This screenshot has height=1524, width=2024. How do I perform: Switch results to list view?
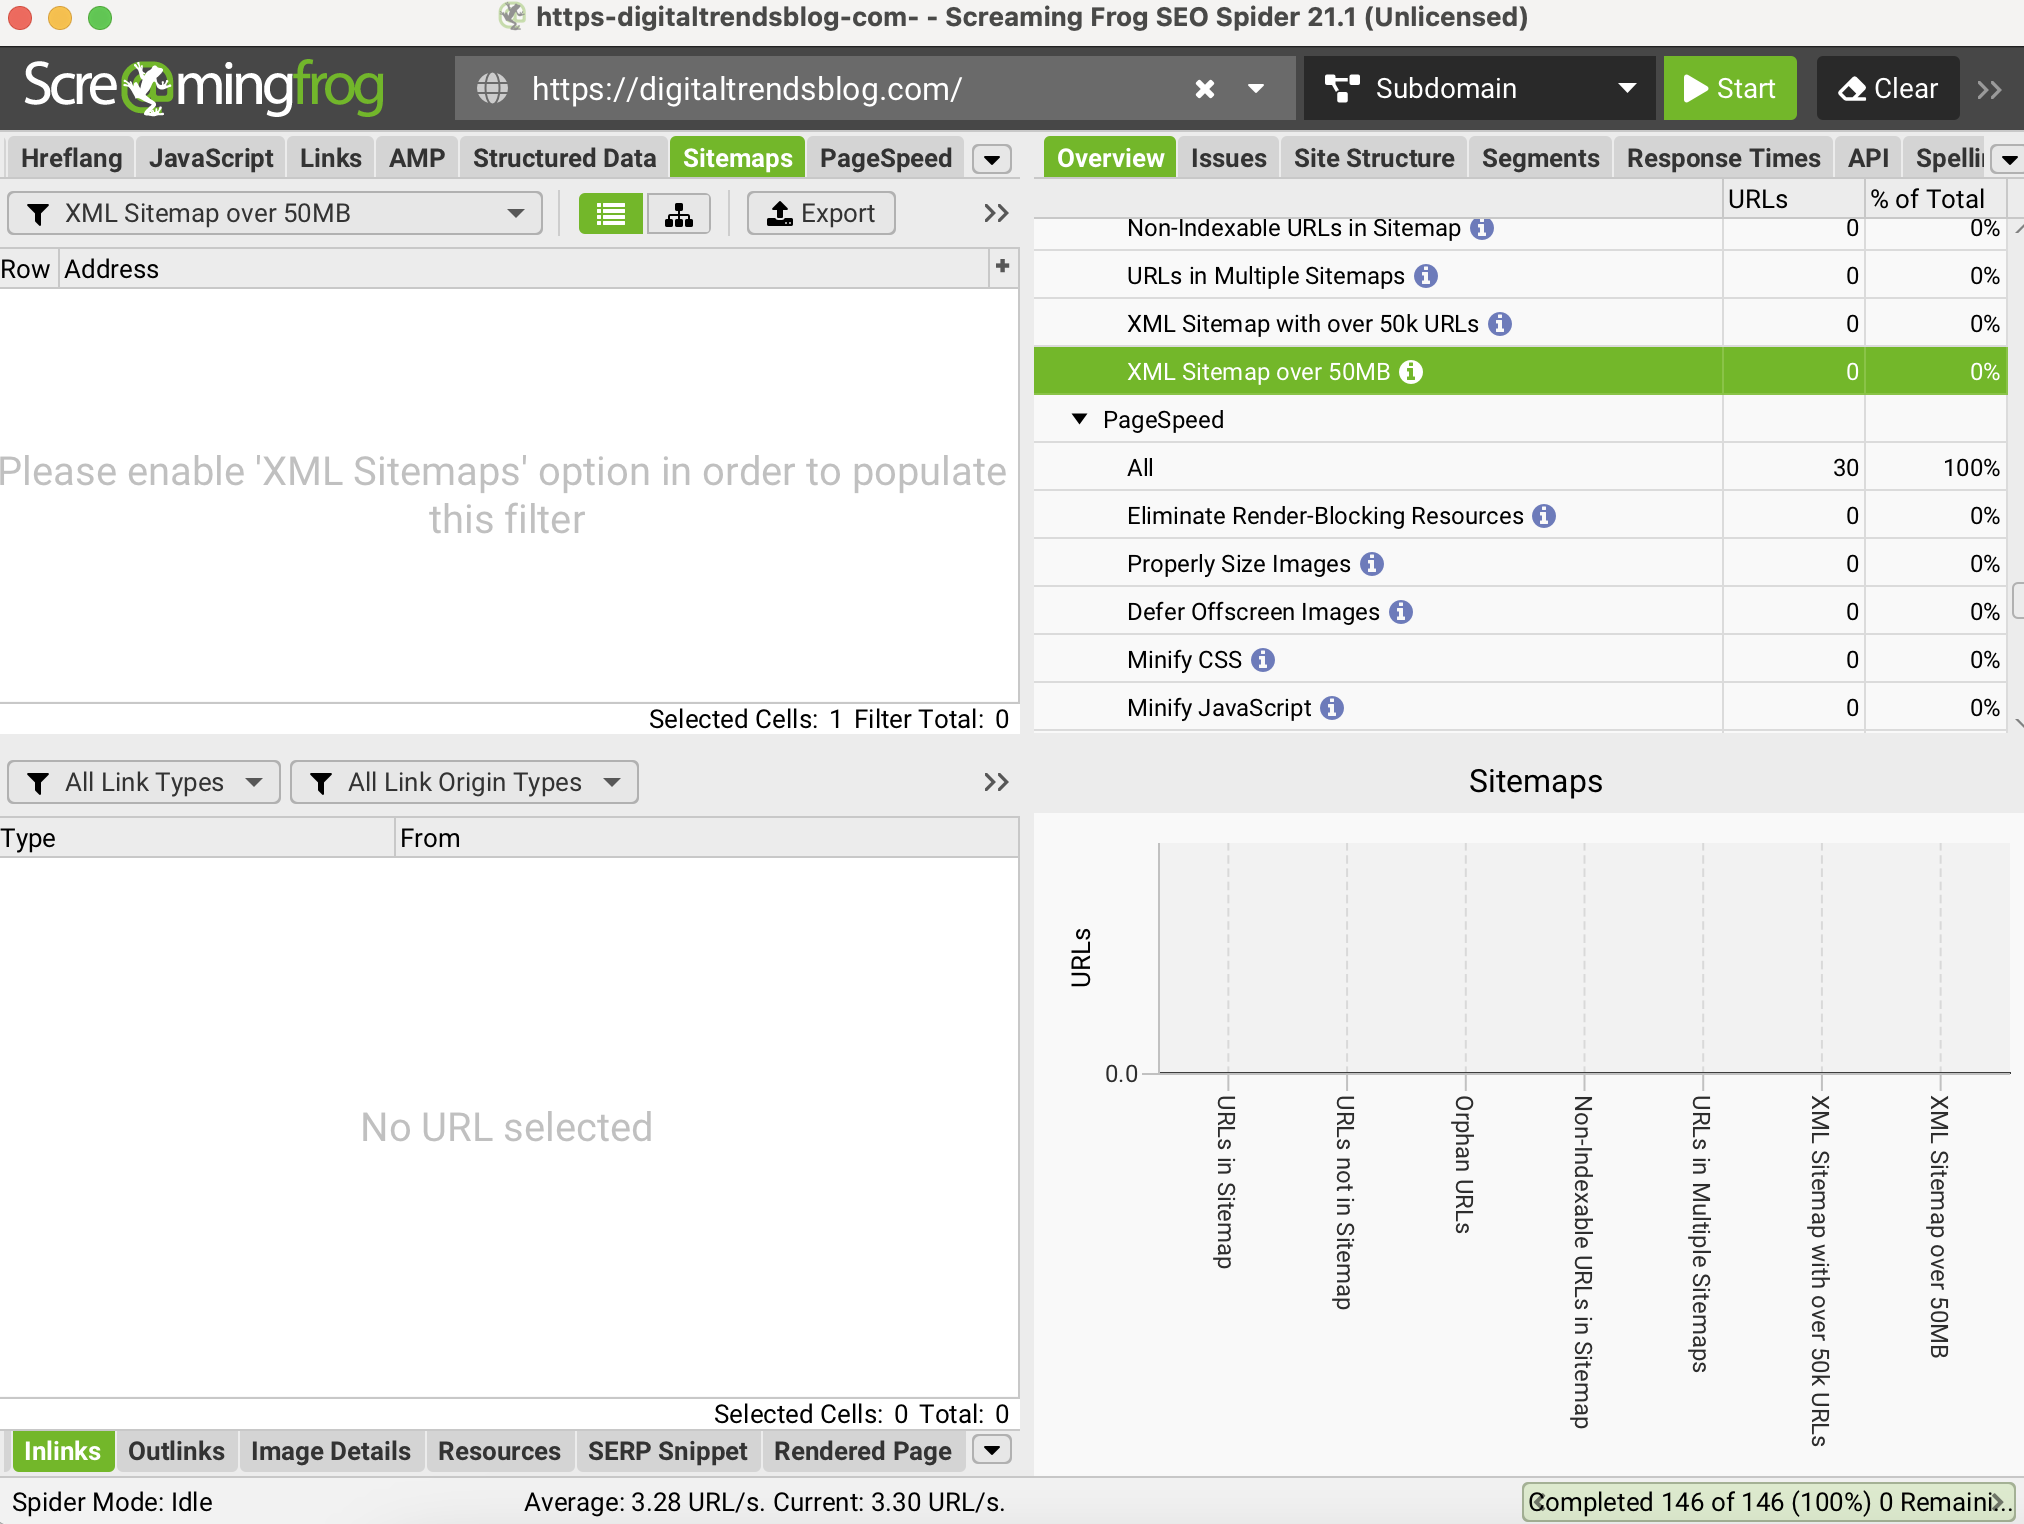(609, 213)
